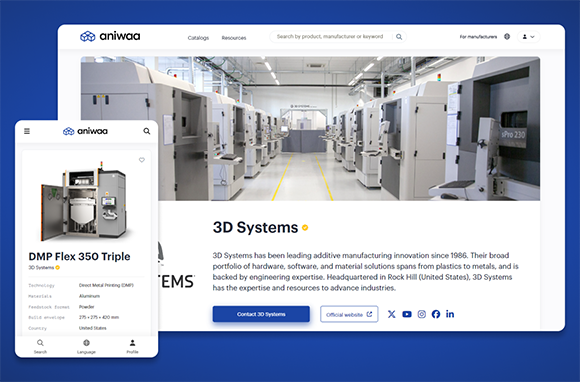Click the Contact 3D Systems button
The height and width of the screenshot is (382, 580).
pos(261,314)
